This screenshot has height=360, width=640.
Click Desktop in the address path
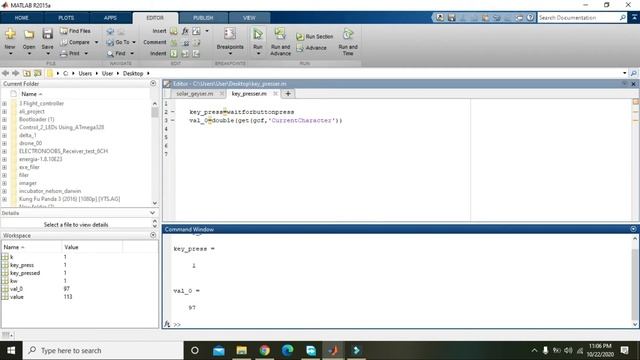(133, 73)
